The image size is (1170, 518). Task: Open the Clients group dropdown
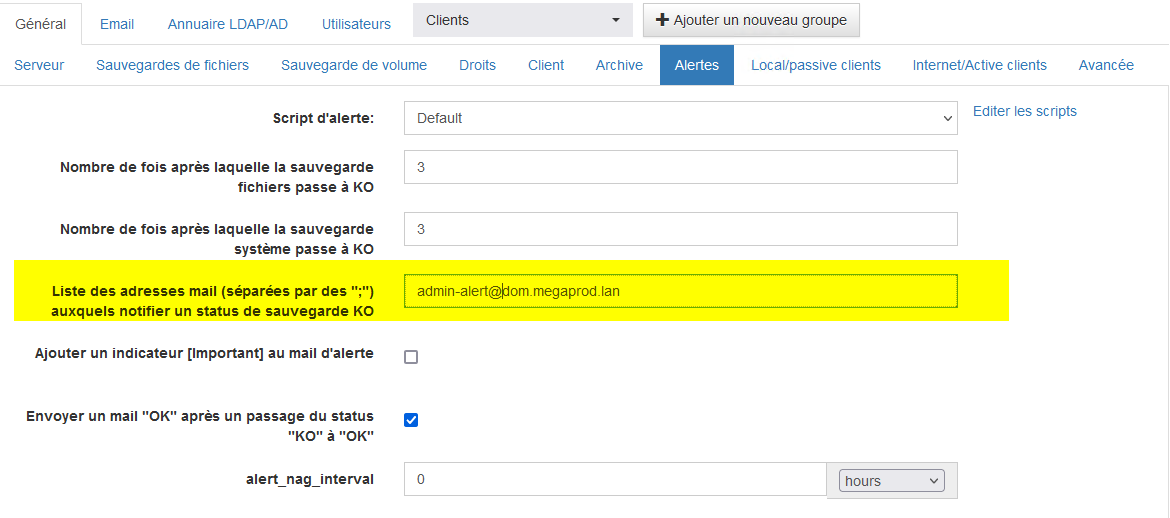522,20
